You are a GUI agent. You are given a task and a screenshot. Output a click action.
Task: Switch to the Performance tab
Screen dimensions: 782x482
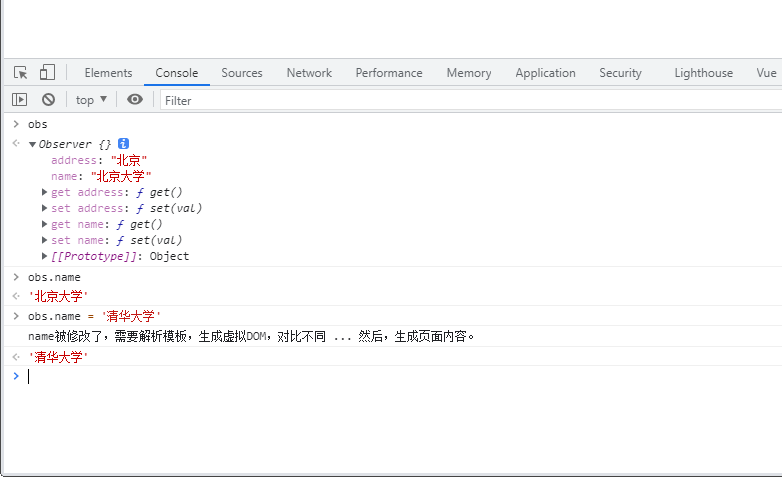point(389,73)
